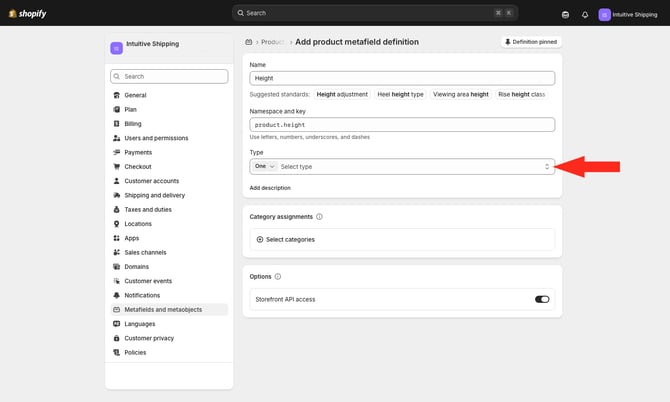Open the store inbox icon in the top bar

[565, 15]
